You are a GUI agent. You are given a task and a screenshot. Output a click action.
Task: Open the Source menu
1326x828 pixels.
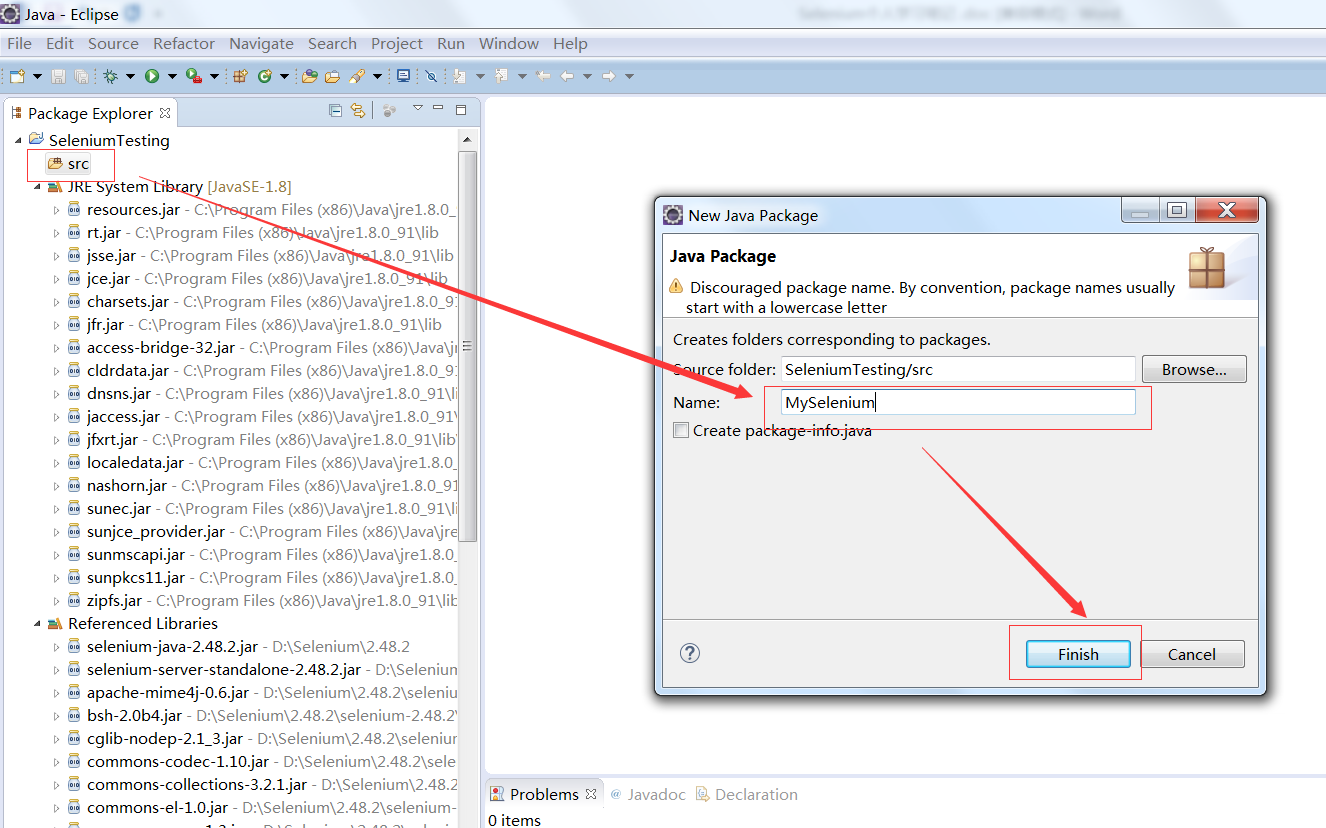(x=113, y=43)
